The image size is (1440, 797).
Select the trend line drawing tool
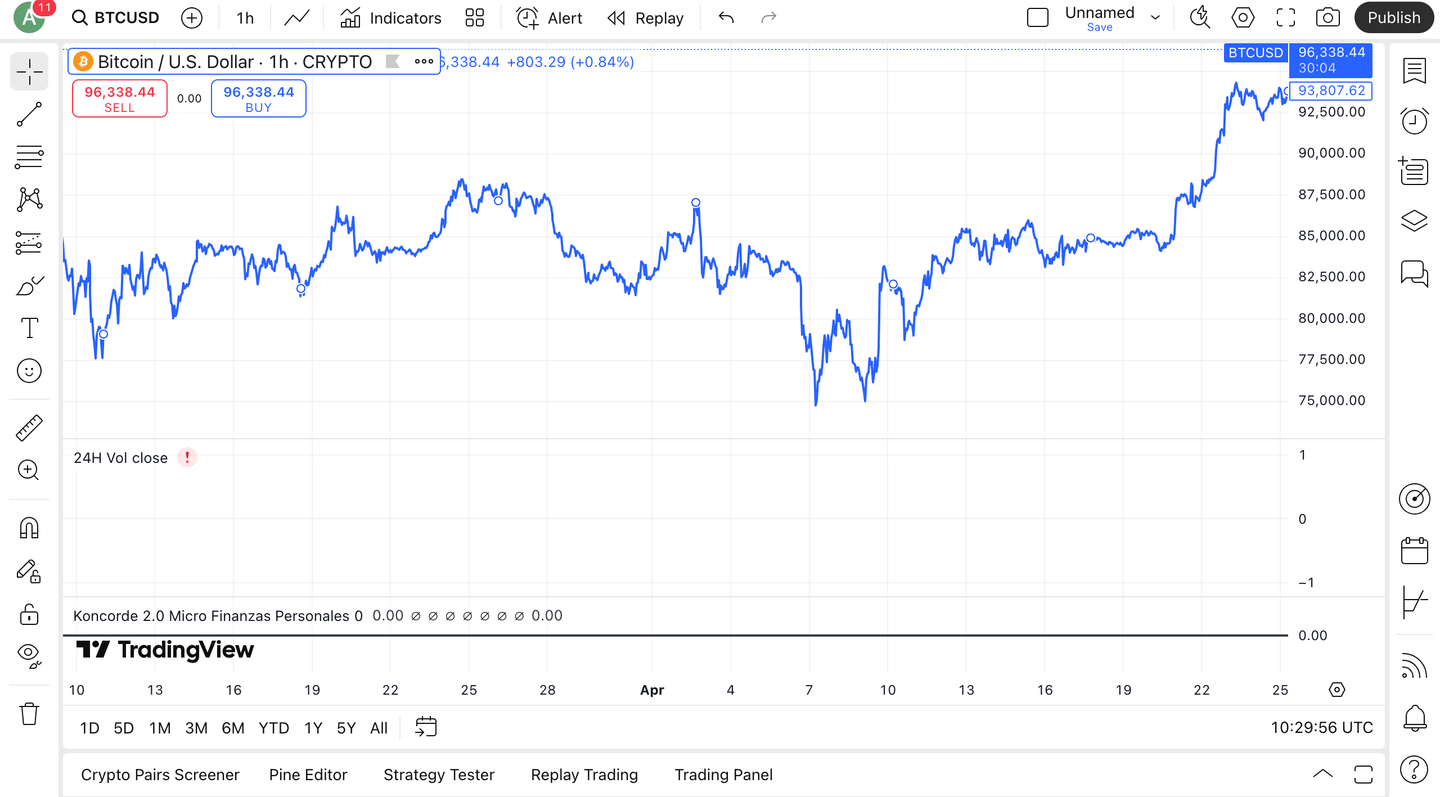pyautogui.click(x=29, y=114)
